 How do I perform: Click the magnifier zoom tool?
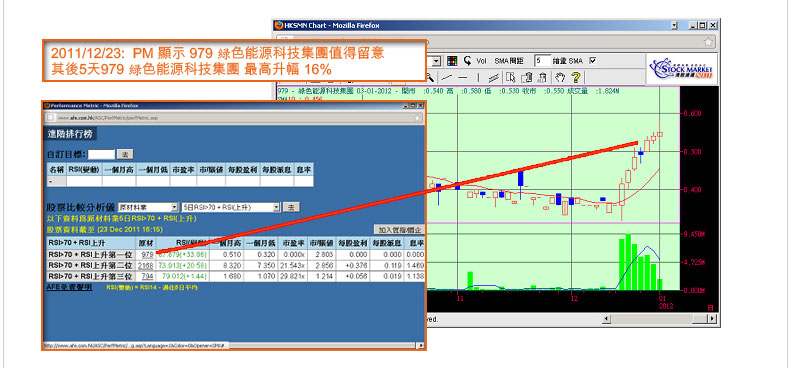pos(430,77)
